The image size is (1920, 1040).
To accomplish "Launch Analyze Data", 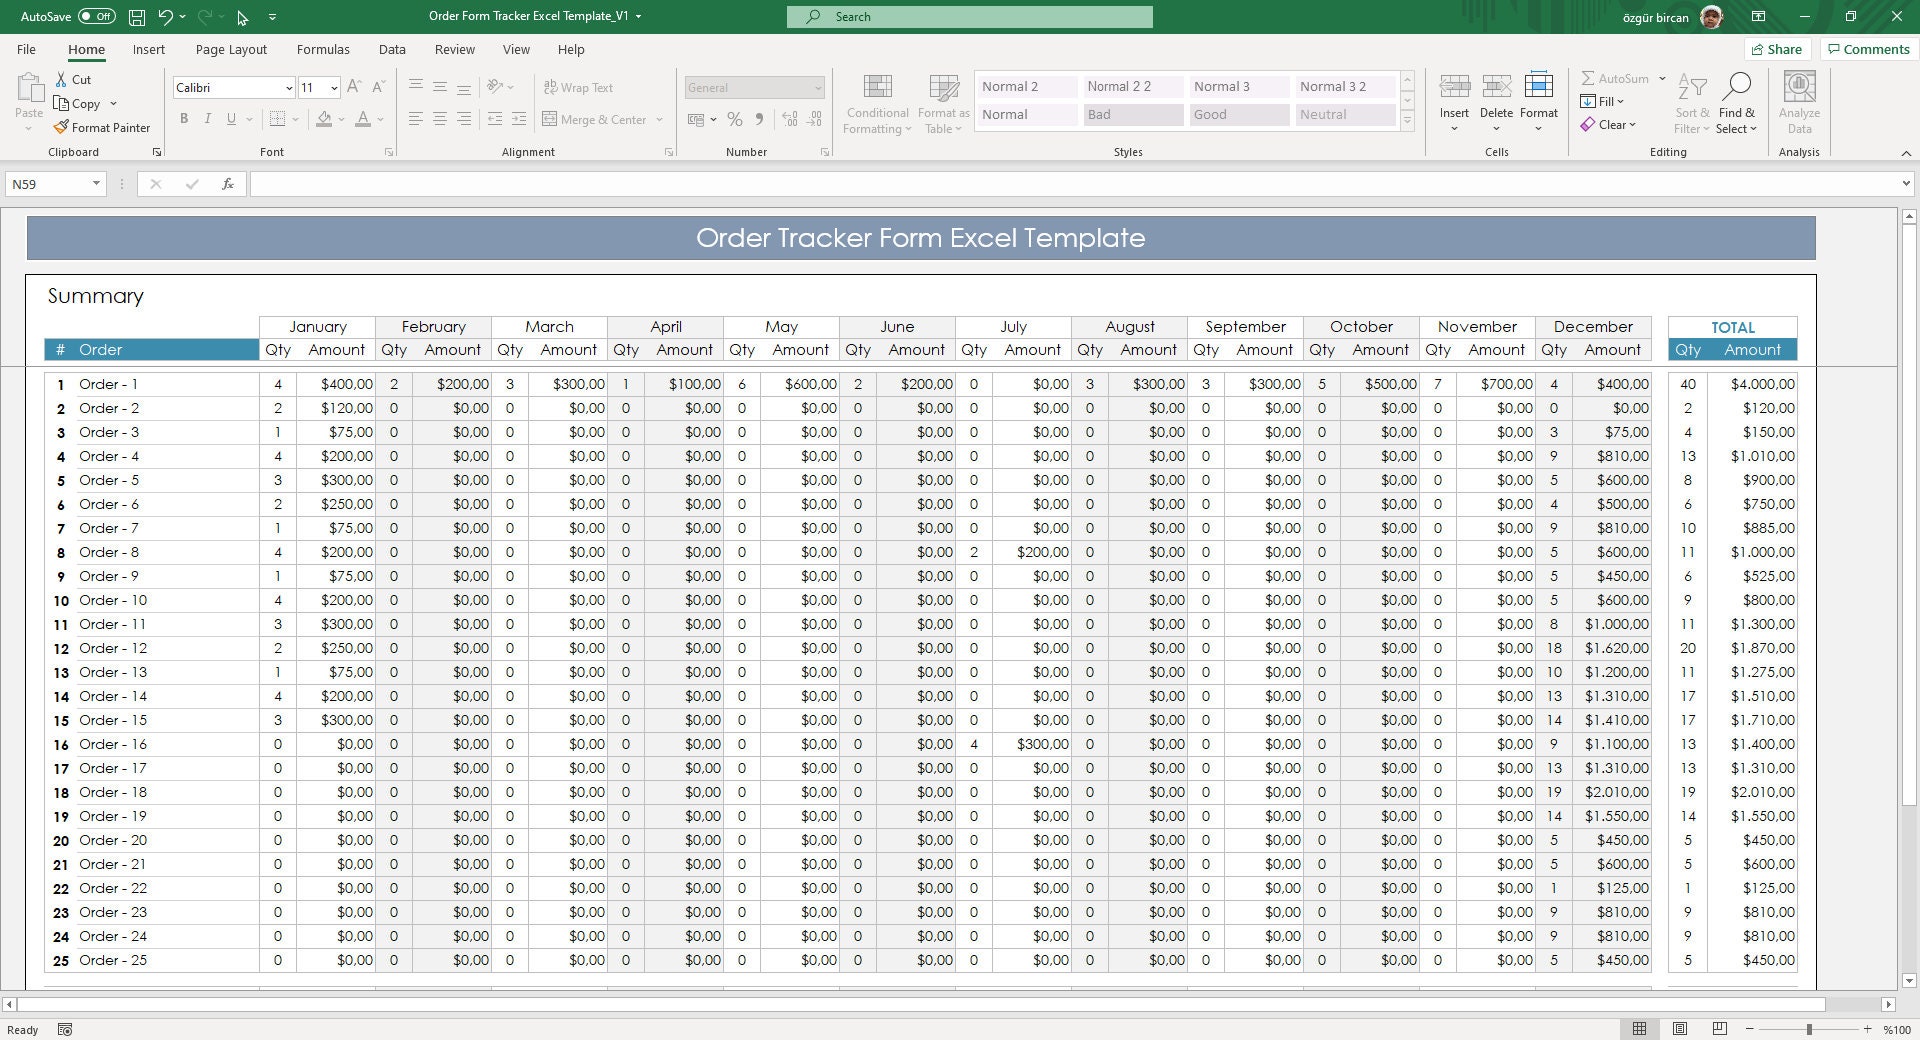I will 1798,103.
